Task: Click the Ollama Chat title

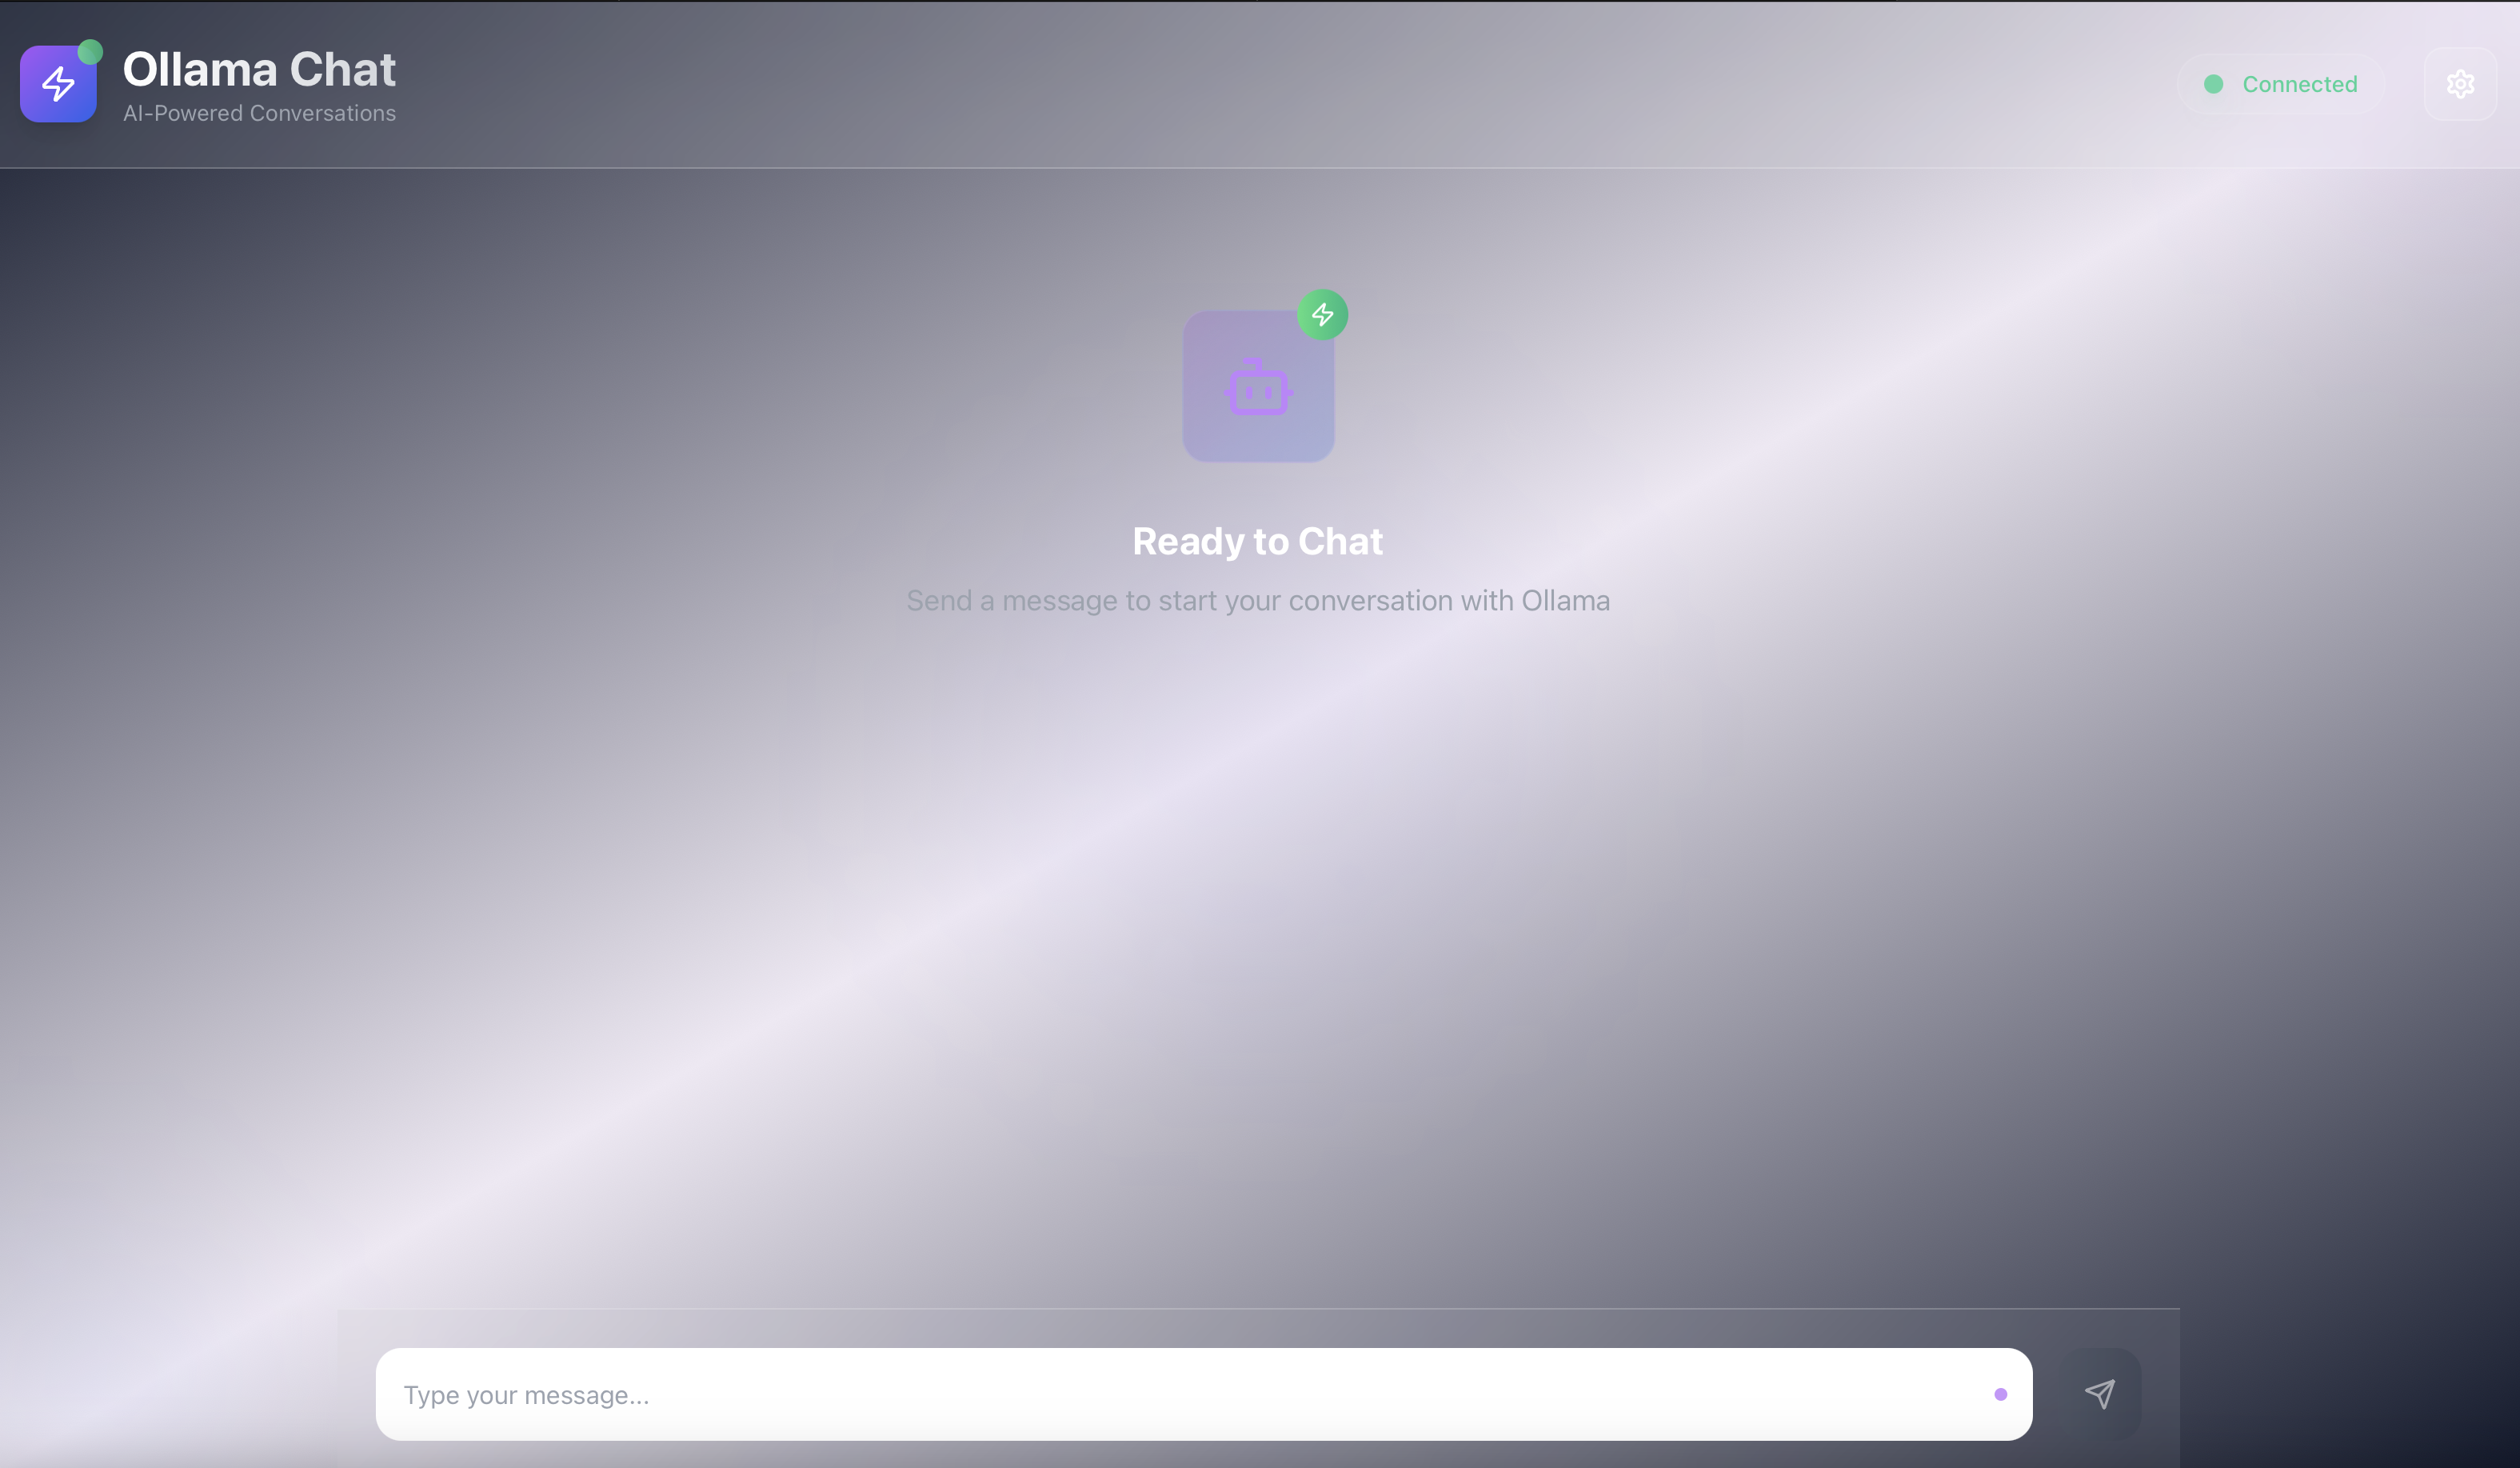Action: click(259, 69)
